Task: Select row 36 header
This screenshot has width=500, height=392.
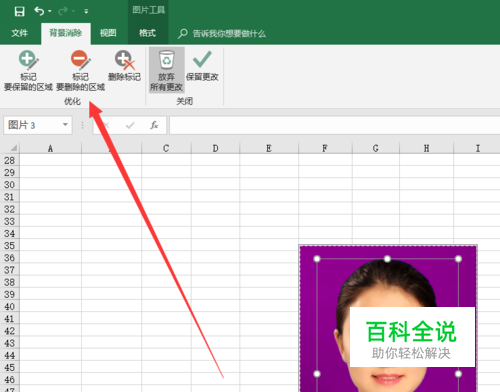Action: tap(10, 258)
